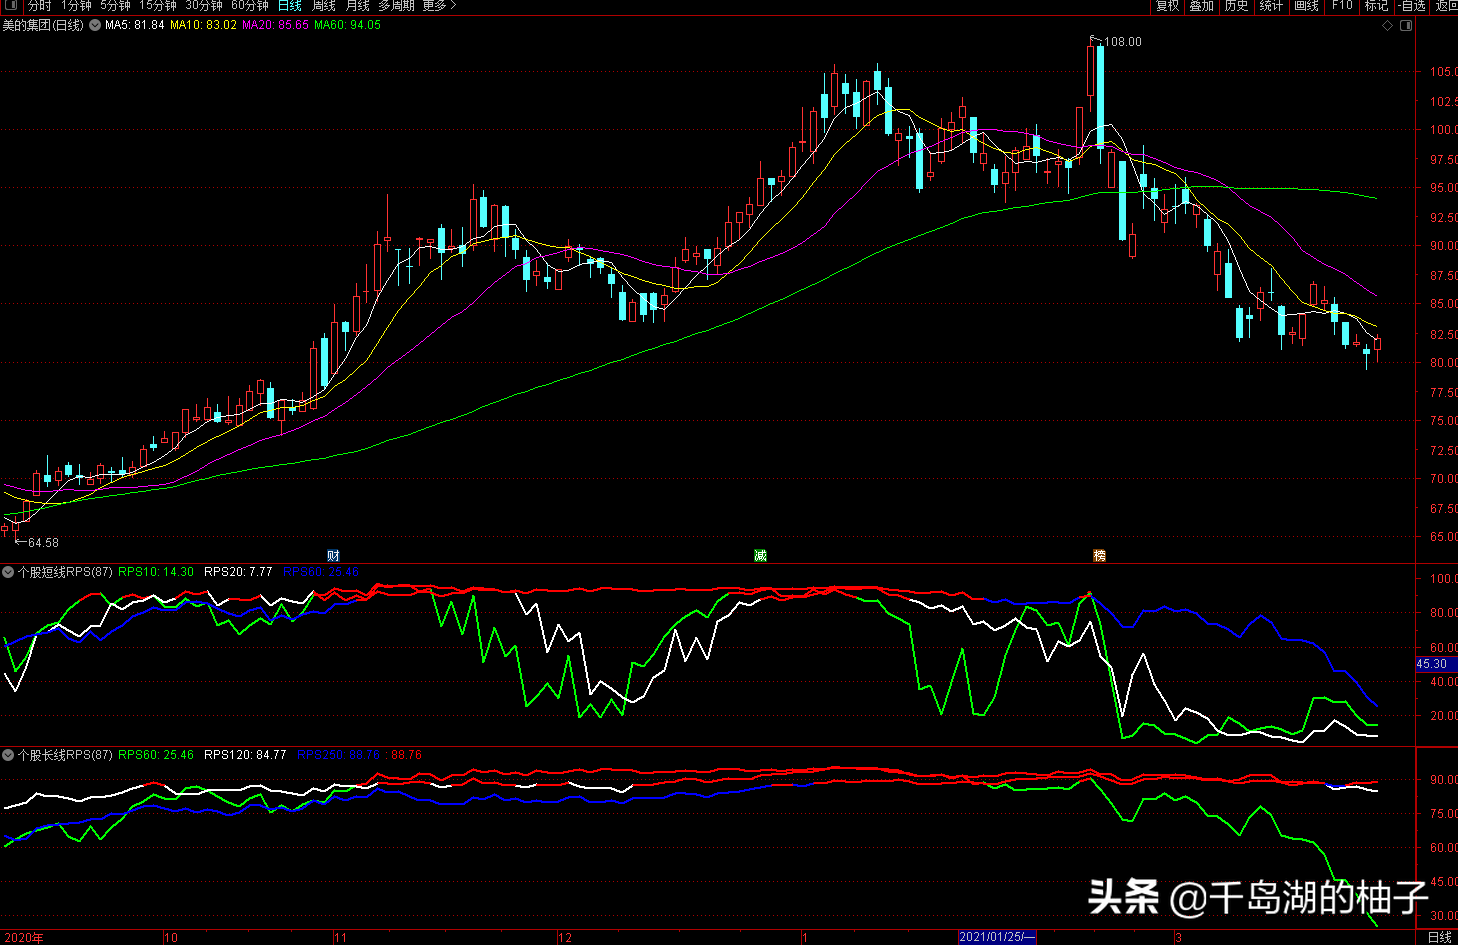Click the 叠加 overlay button
The image size is (1458, 945).
[x=1202, y=6]
